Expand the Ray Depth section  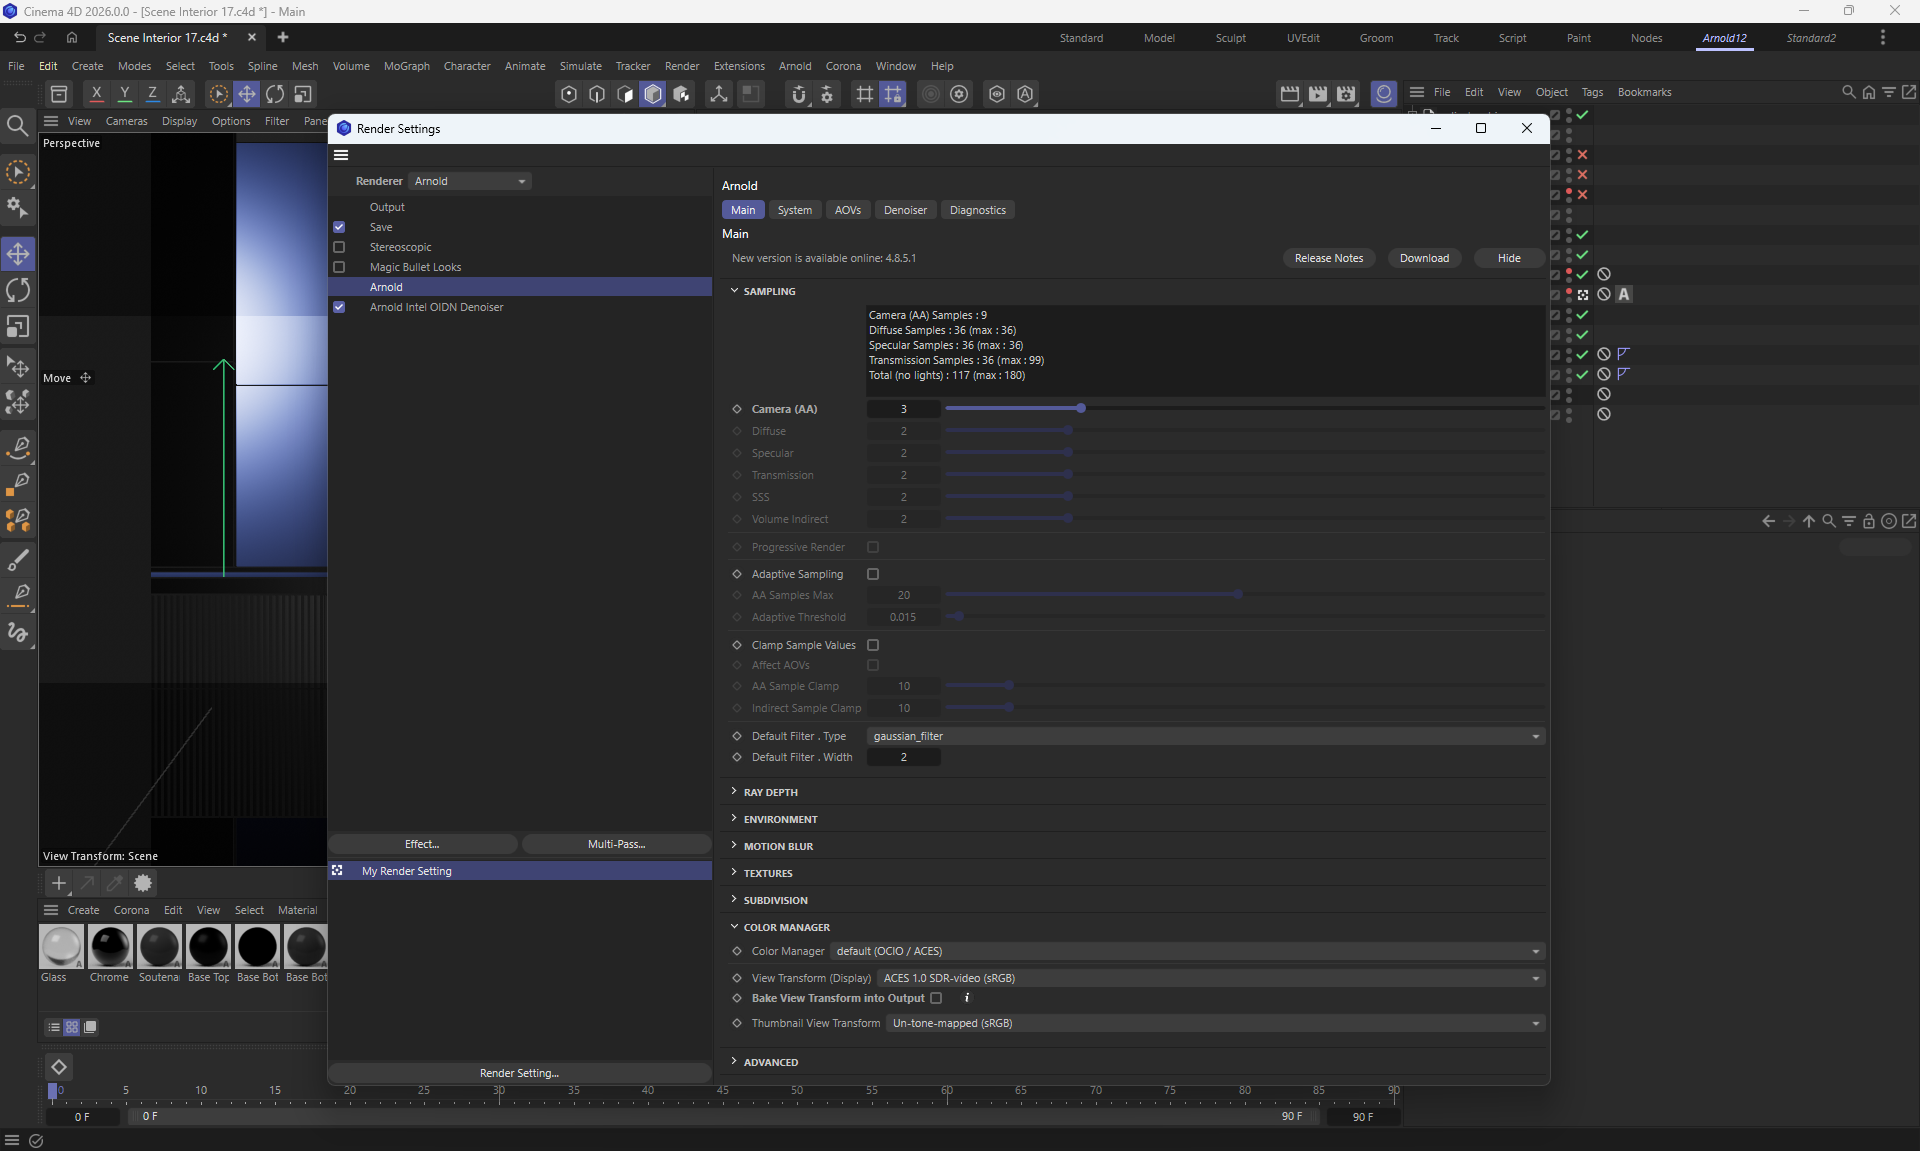pyautogui.click(x=770, y=792)
